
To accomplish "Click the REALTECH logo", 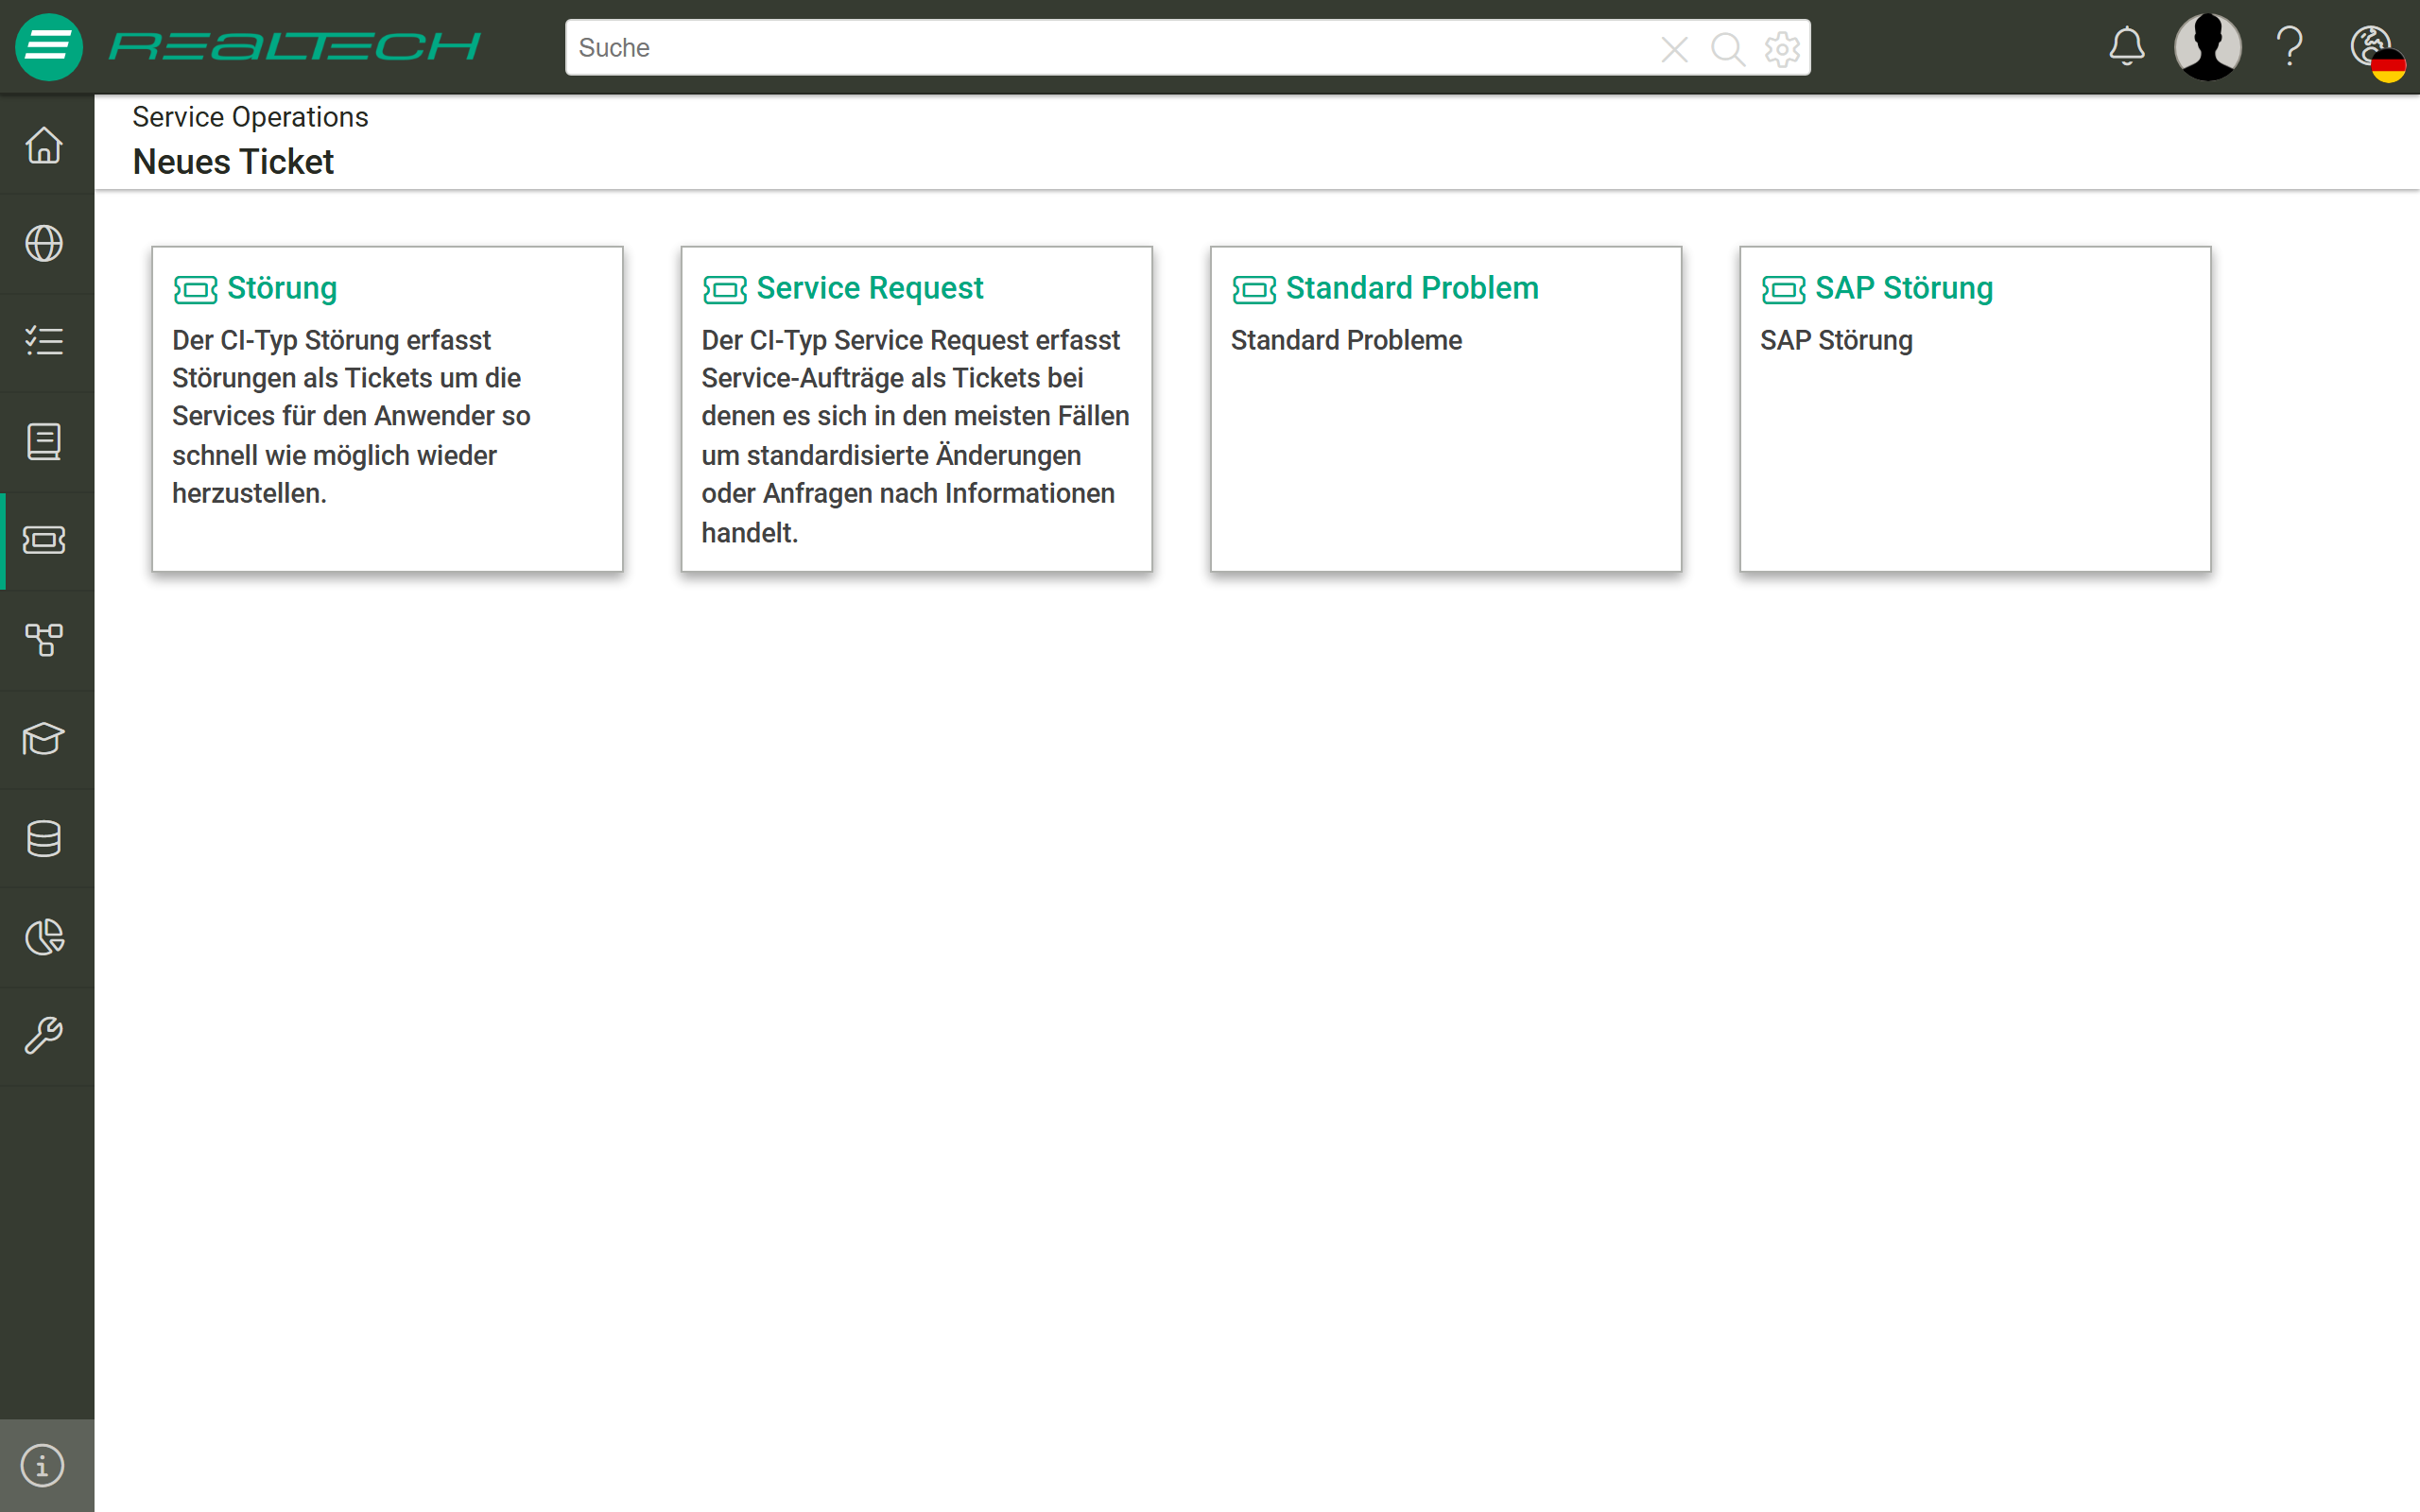I will coord(295,47).
